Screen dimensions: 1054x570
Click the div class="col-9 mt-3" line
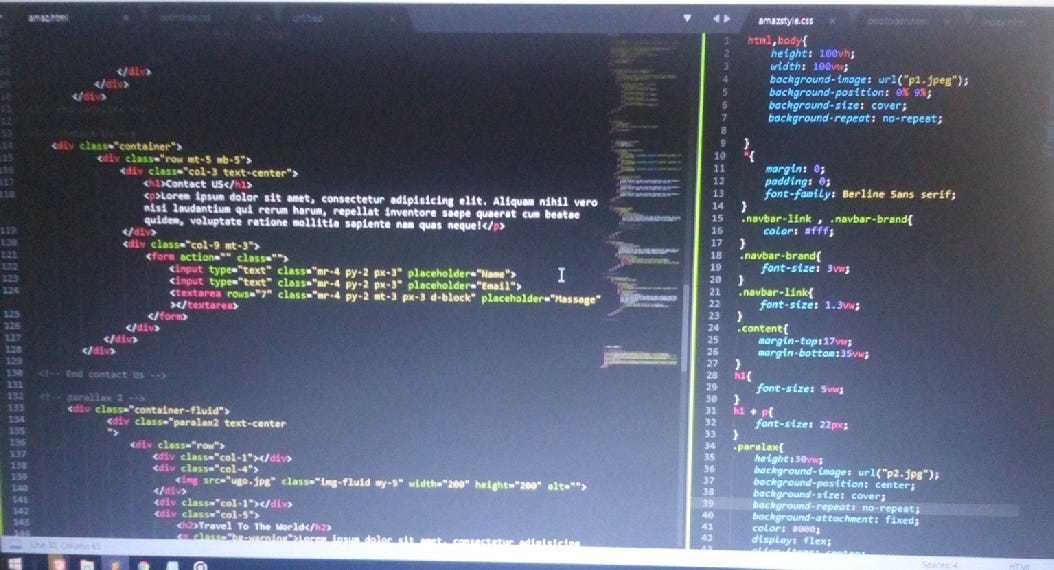(x=192, y=245)
